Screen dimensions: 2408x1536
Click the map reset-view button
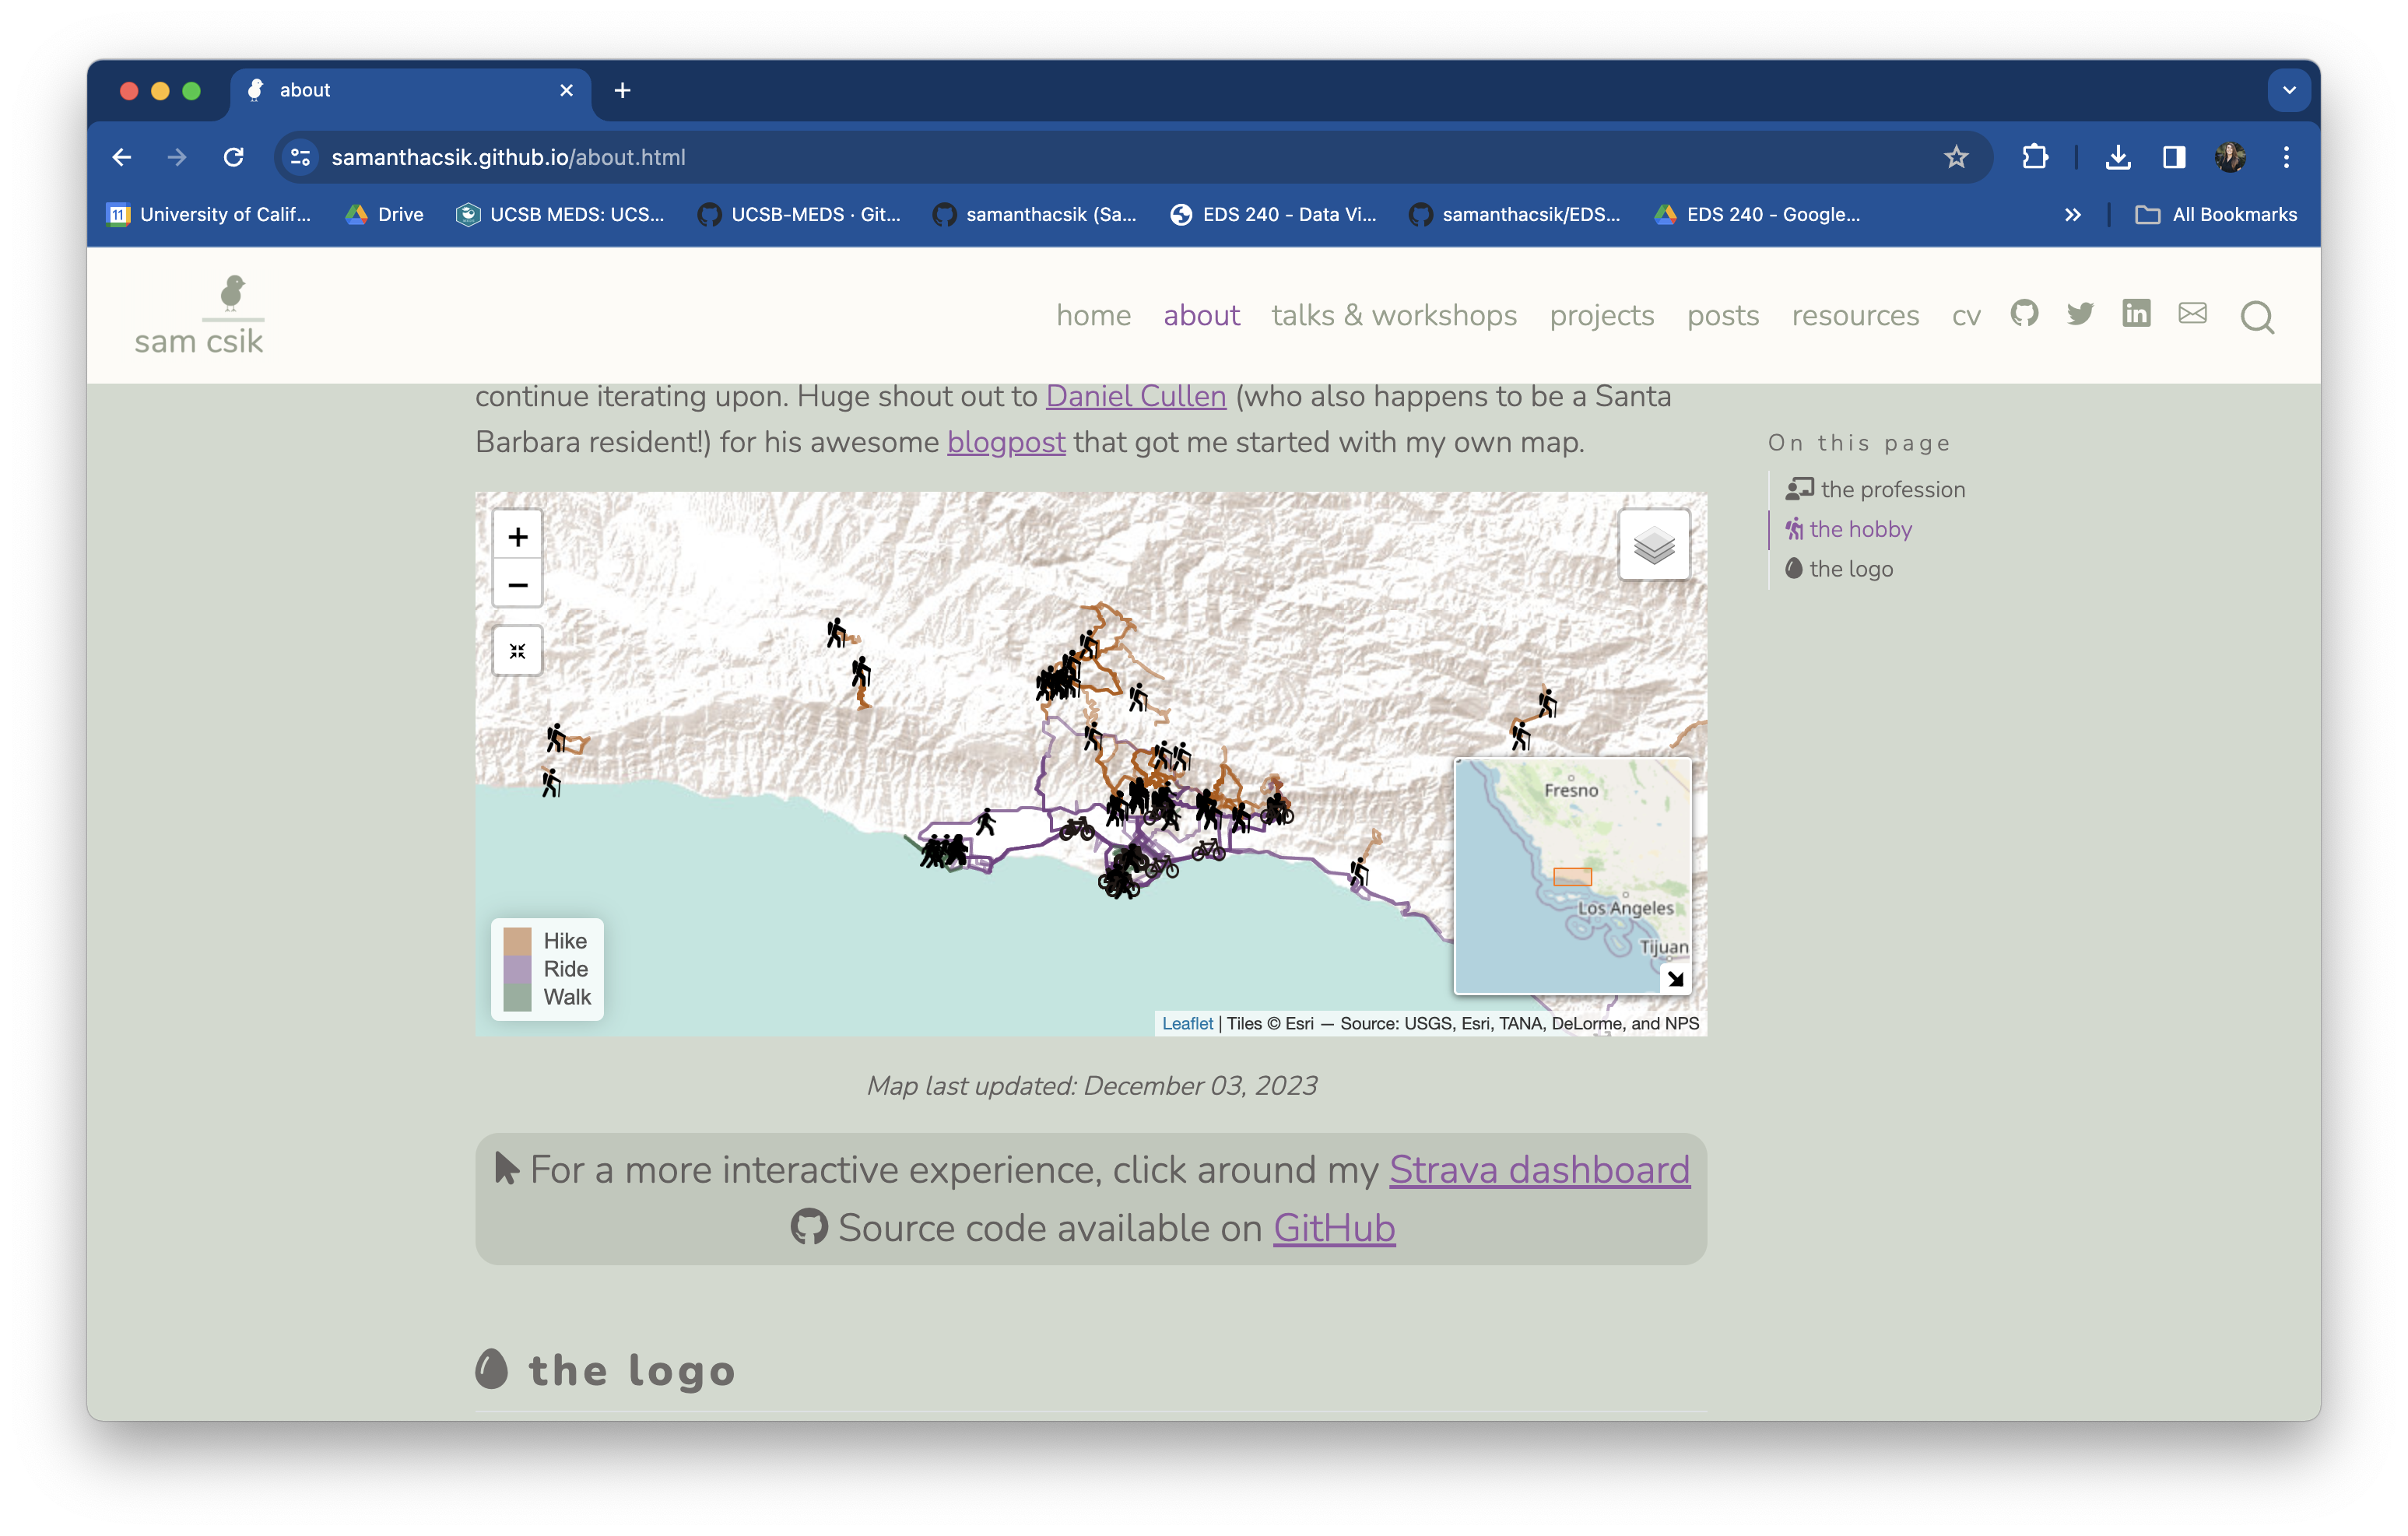[517, 651]
